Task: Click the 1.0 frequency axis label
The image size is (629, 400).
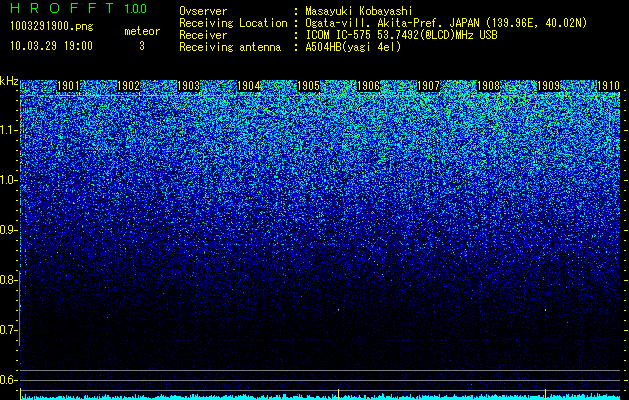Action: coord(8,180)
